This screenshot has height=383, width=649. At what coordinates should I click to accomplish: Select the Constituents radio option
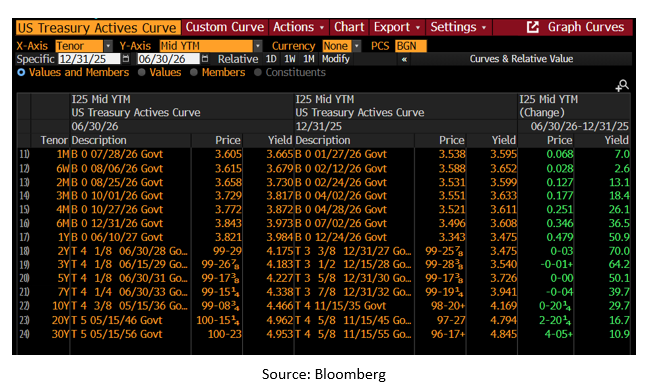(290, 72)
